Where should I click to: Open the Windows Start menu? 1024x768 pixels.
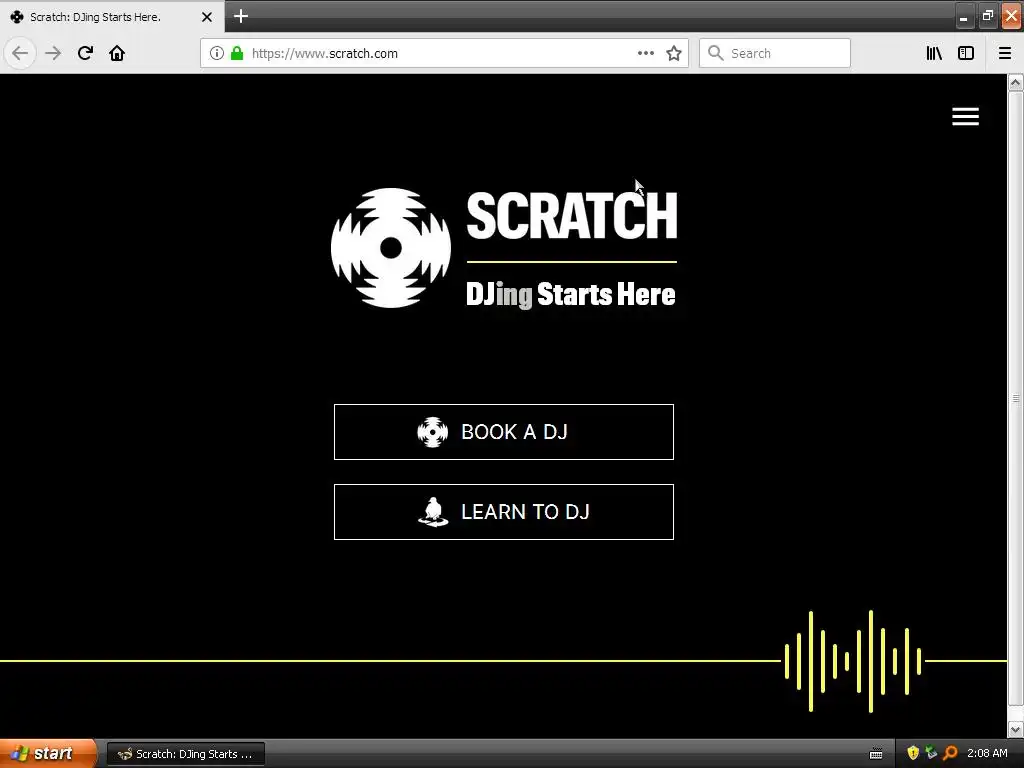48,754
